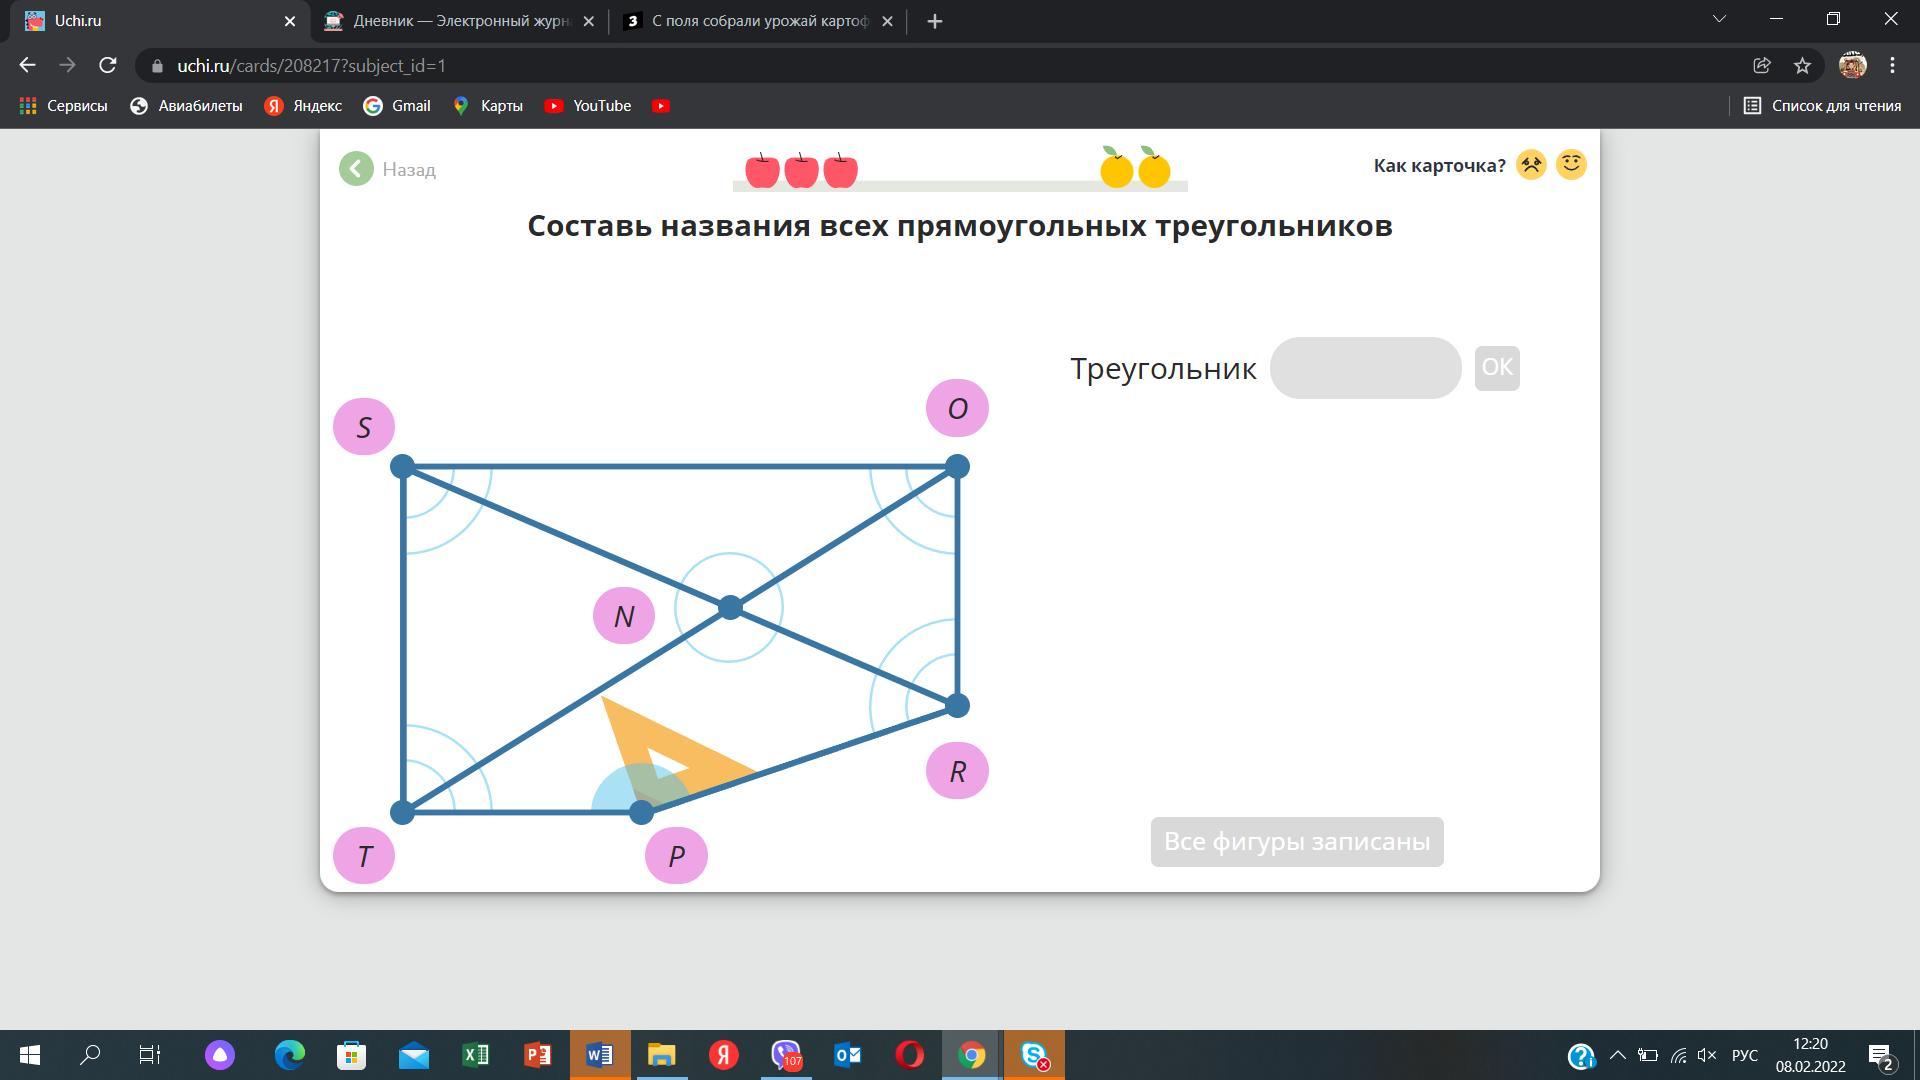This screenshot has width=1920, height=1080.
Task: Click the triangle name input field
Action: coord(1365,368)
